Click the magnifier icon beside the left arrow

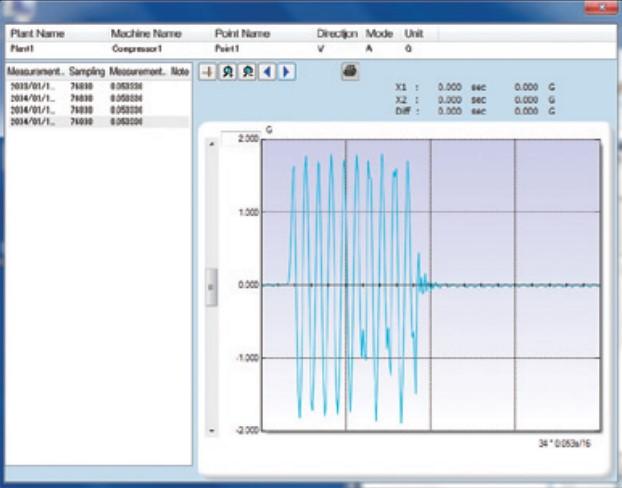click(x=248, y=72)
